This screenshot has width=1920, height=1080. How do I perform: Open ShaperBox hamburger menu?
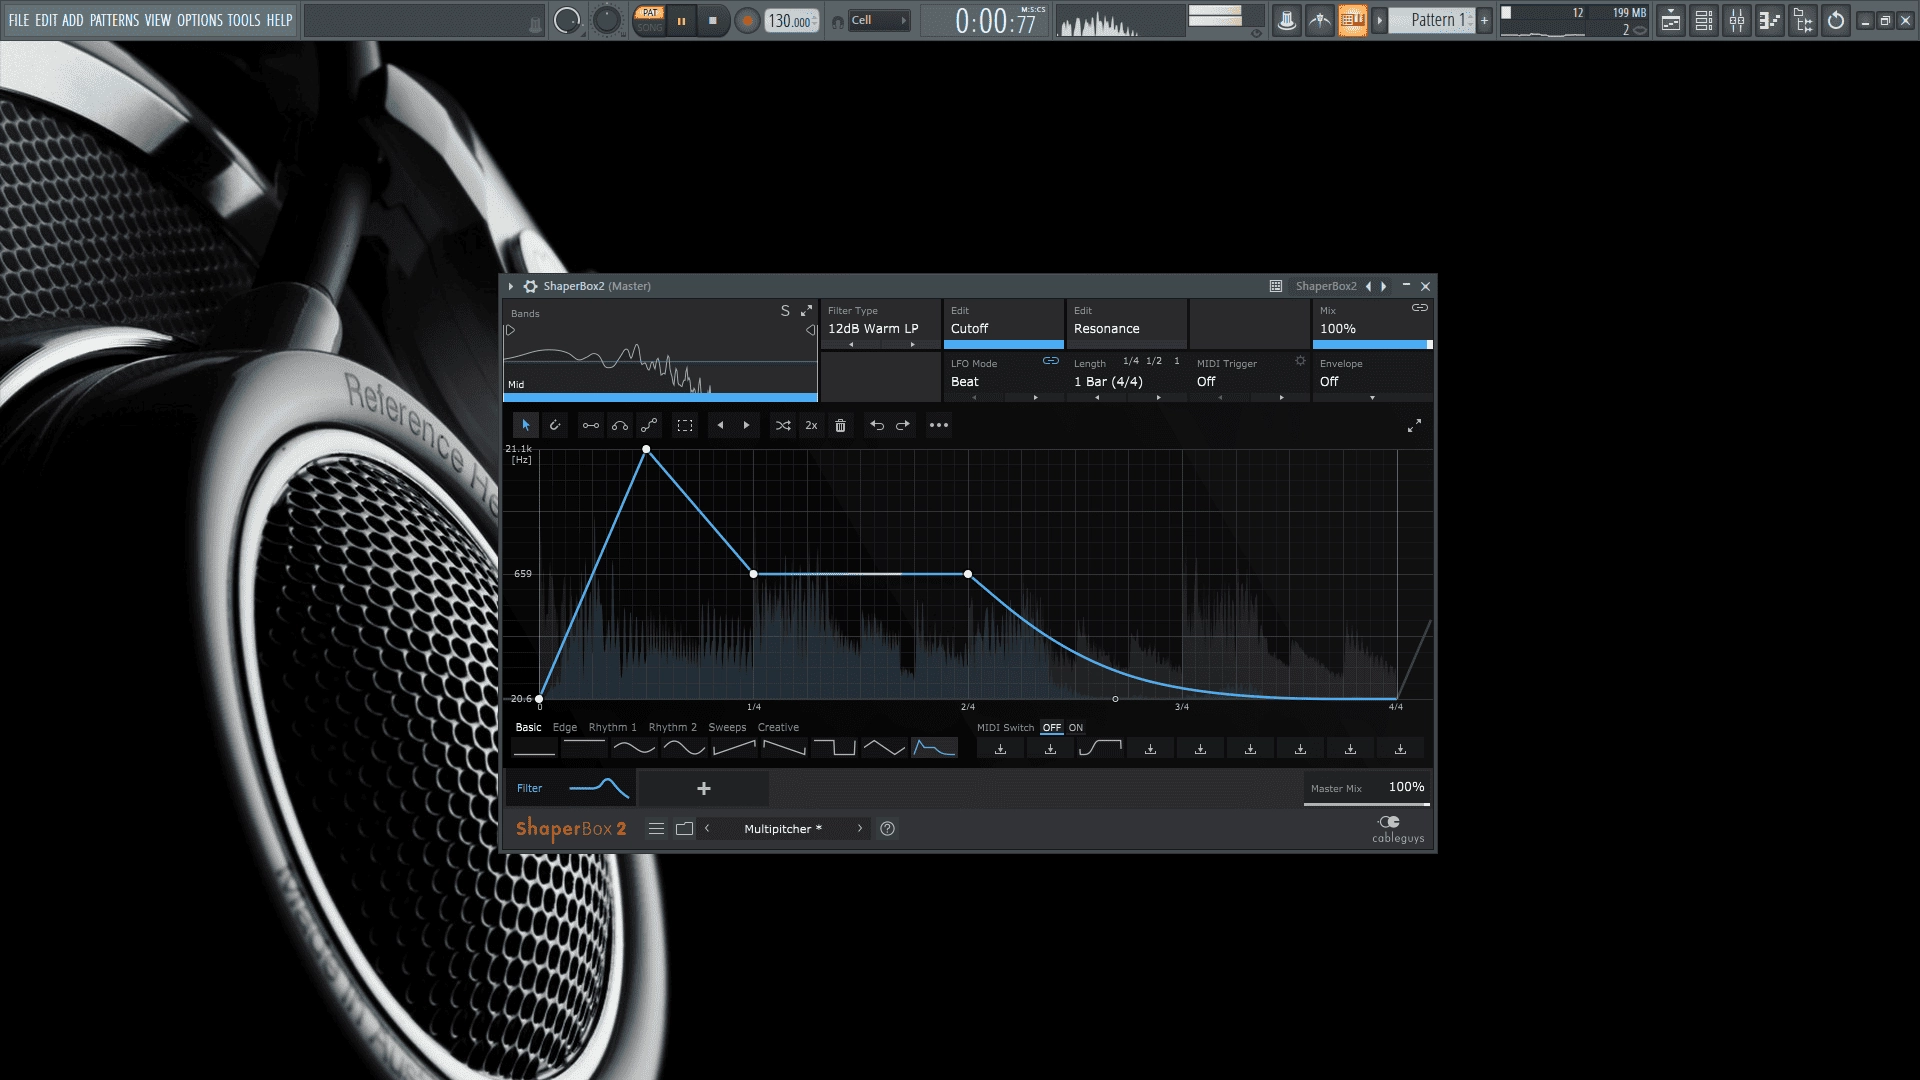click(x=656, y=828)
